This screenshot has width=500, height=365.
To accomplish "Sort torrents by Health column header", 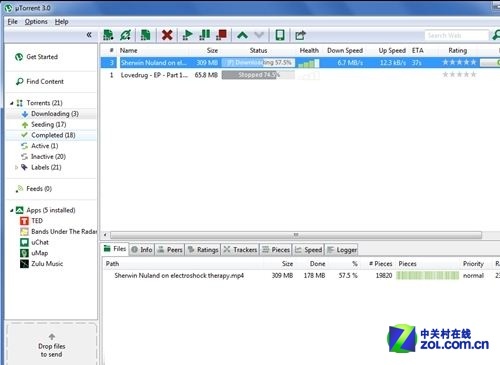I will (x=309, y=51).
